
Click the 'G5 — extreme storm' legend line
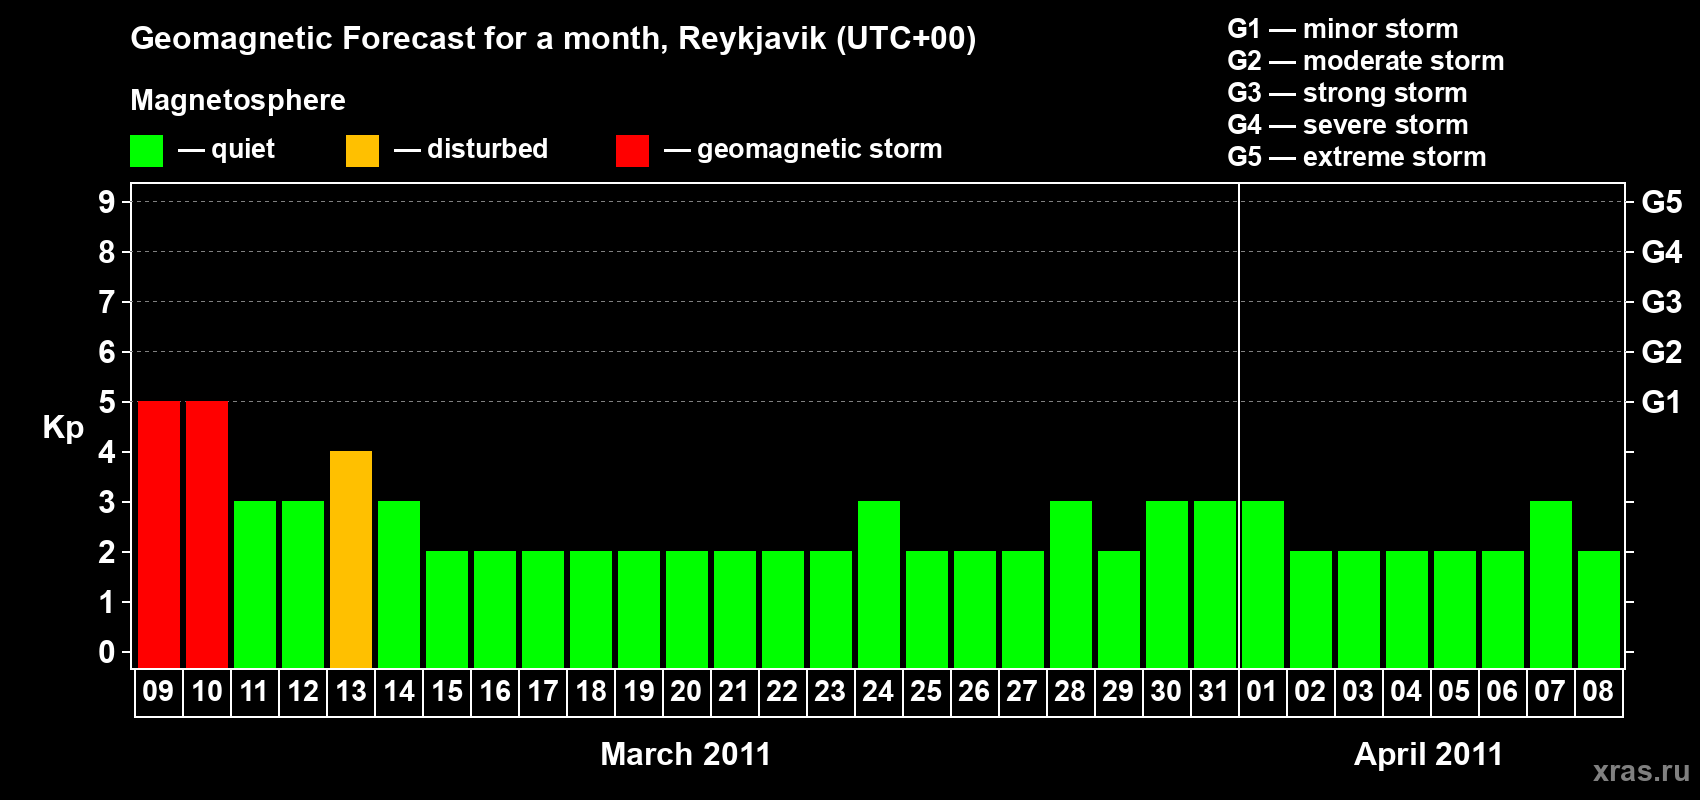click(x=1357, y=157)
